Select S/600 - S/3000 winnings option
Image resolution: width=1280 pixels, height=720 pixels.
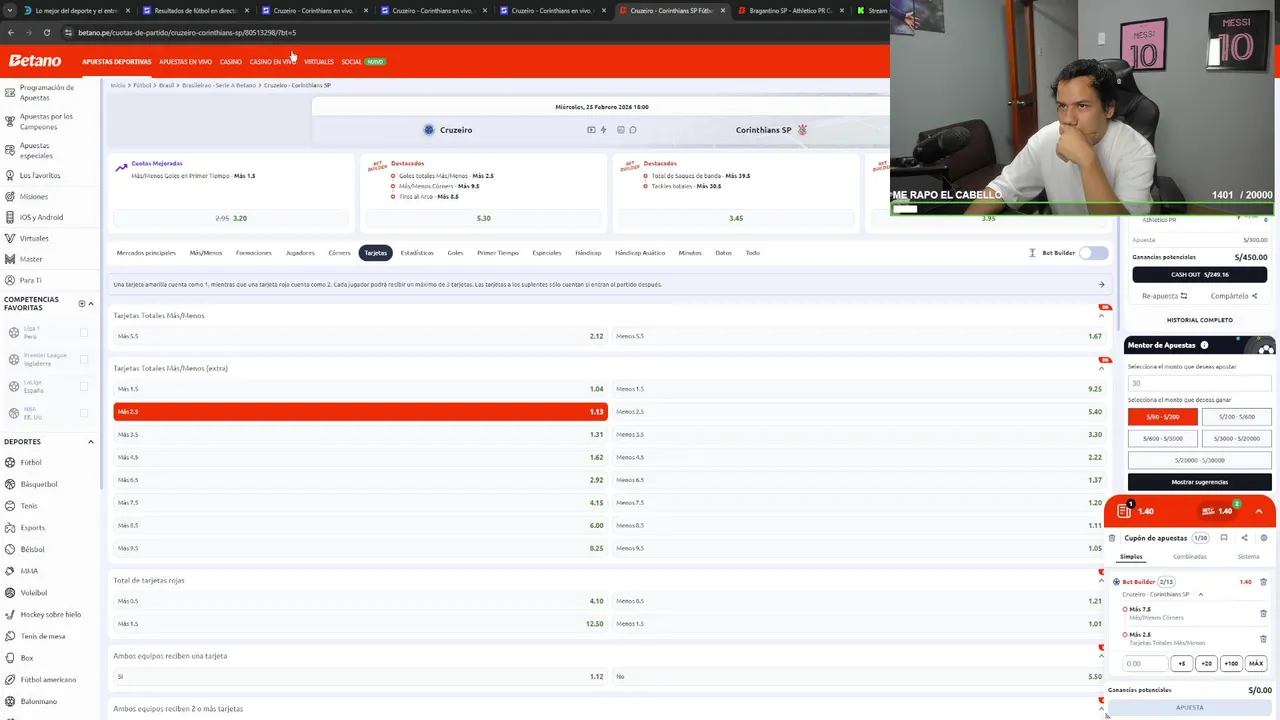[x=1162, y=439]
